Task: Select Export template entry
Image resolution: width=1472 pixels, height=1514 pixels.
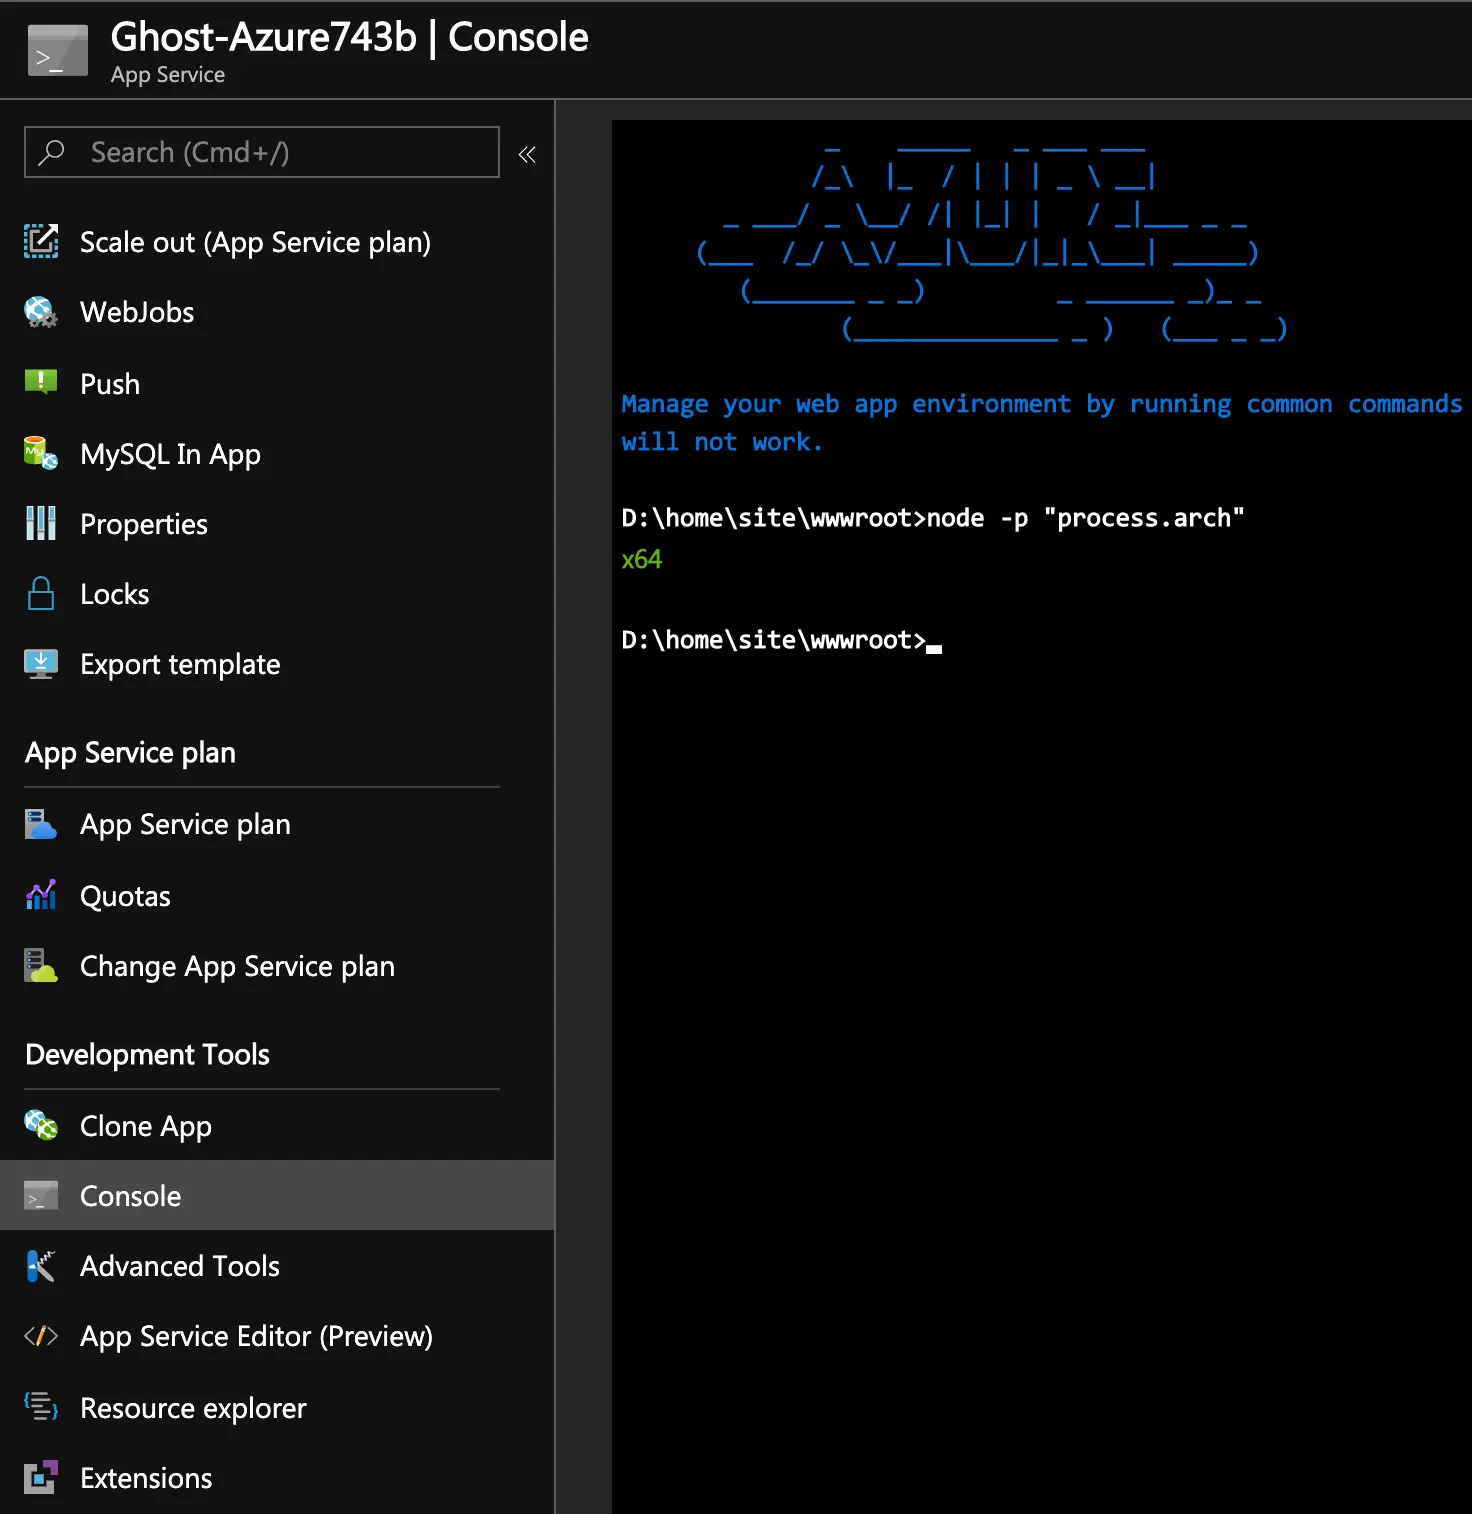Action: tap(277, 664)
